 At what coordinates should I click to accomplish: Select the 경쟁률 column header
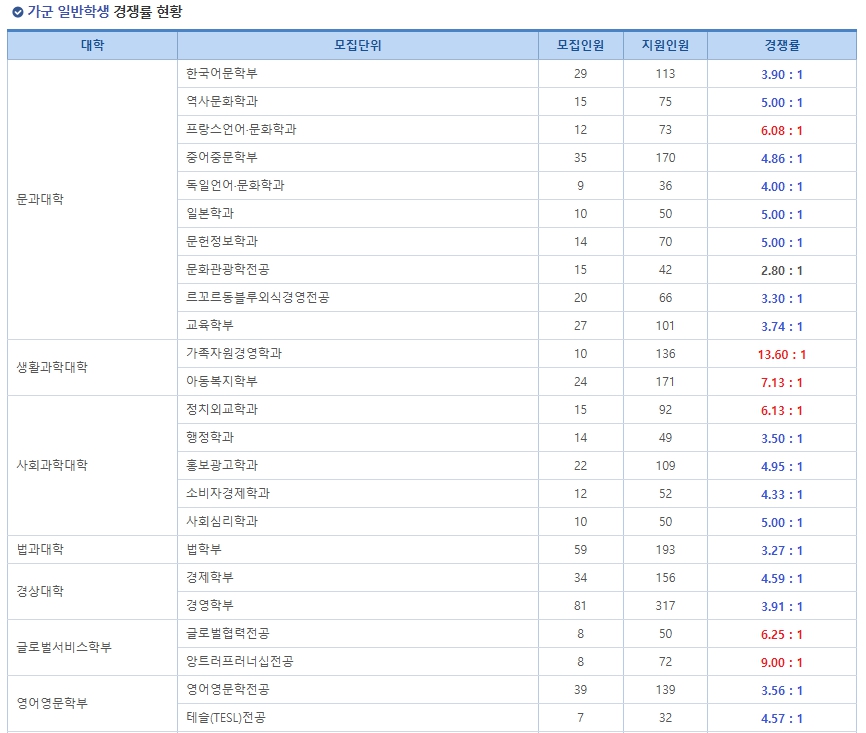pyautogui.click(x=782, y=45)
